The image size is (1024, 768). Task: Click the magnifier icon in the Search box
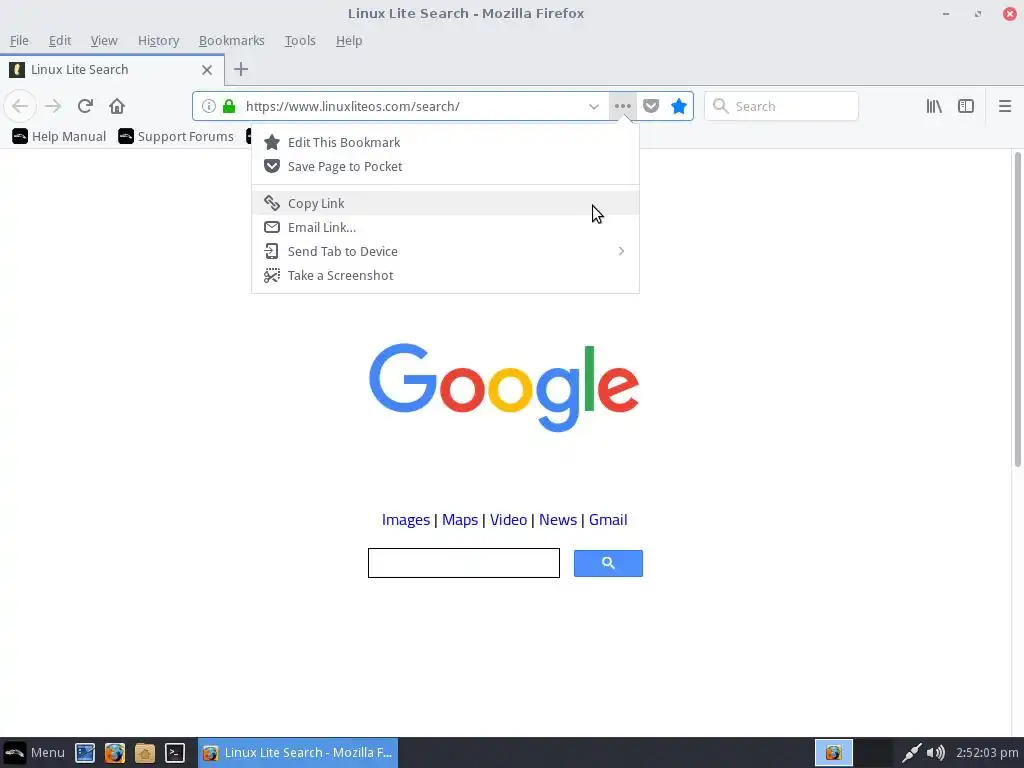pos(720,106)
